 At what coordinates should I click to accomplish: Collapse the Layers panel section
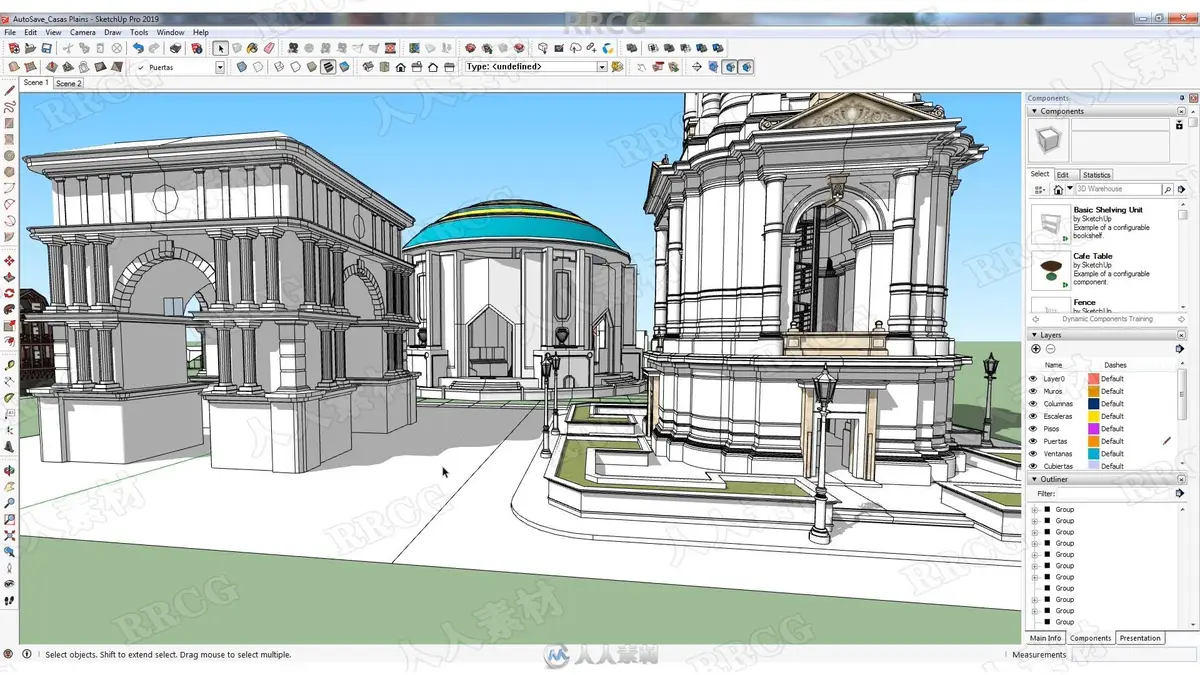pos(1034,335)
